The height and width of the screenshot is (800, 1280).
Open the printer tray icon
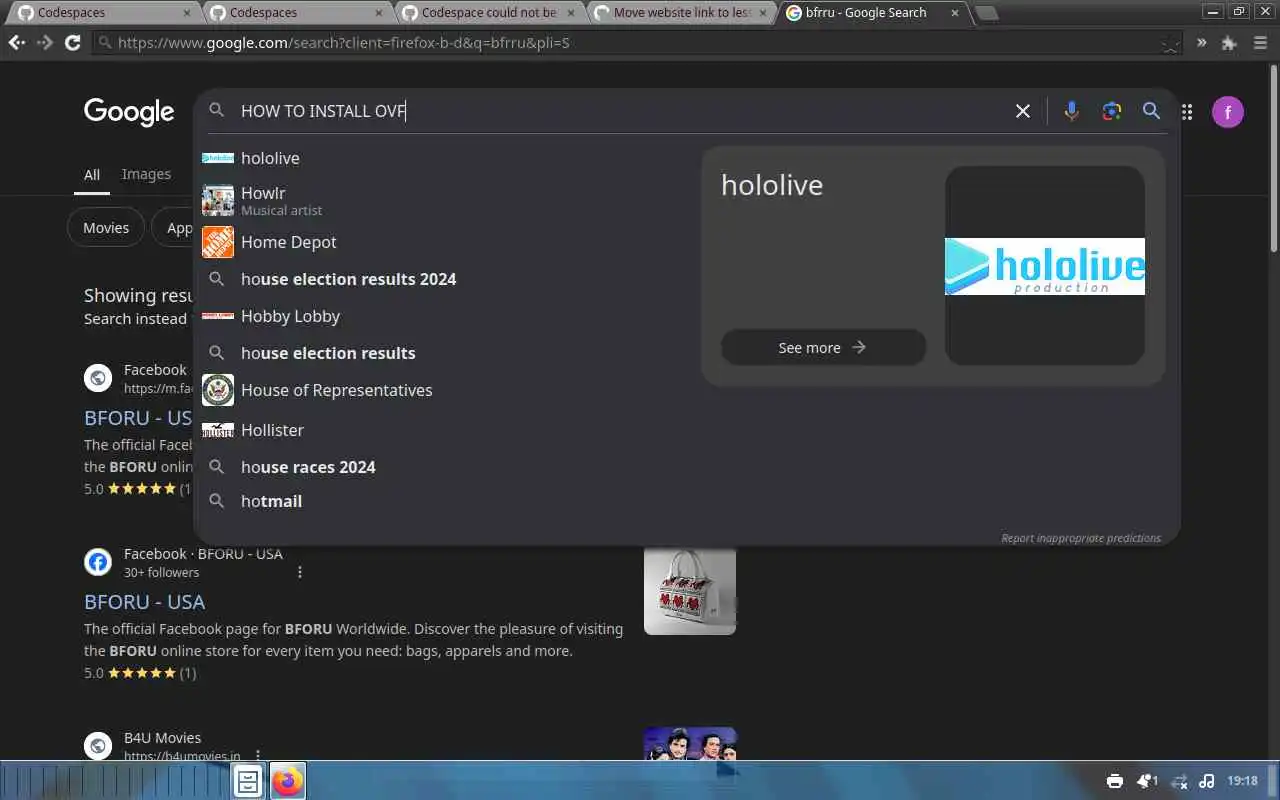[x=1115, y=781]
